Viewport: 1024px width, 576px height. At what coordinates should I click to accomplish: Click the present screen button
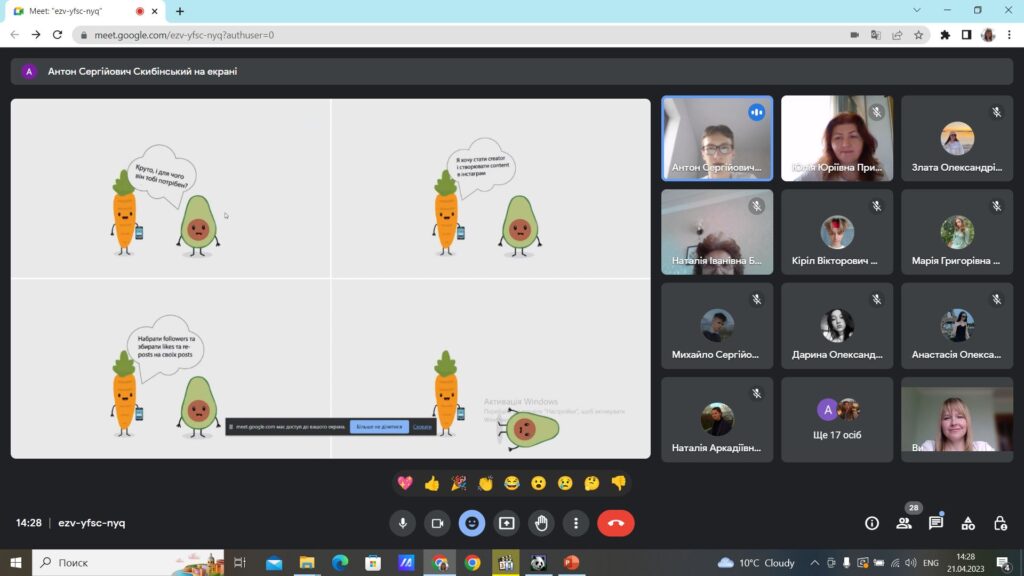507,523
